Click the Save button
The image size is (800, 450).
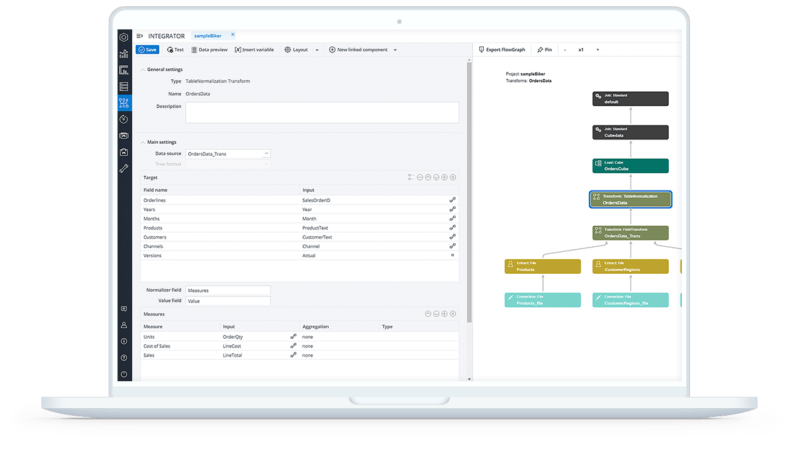click(147, 49)
